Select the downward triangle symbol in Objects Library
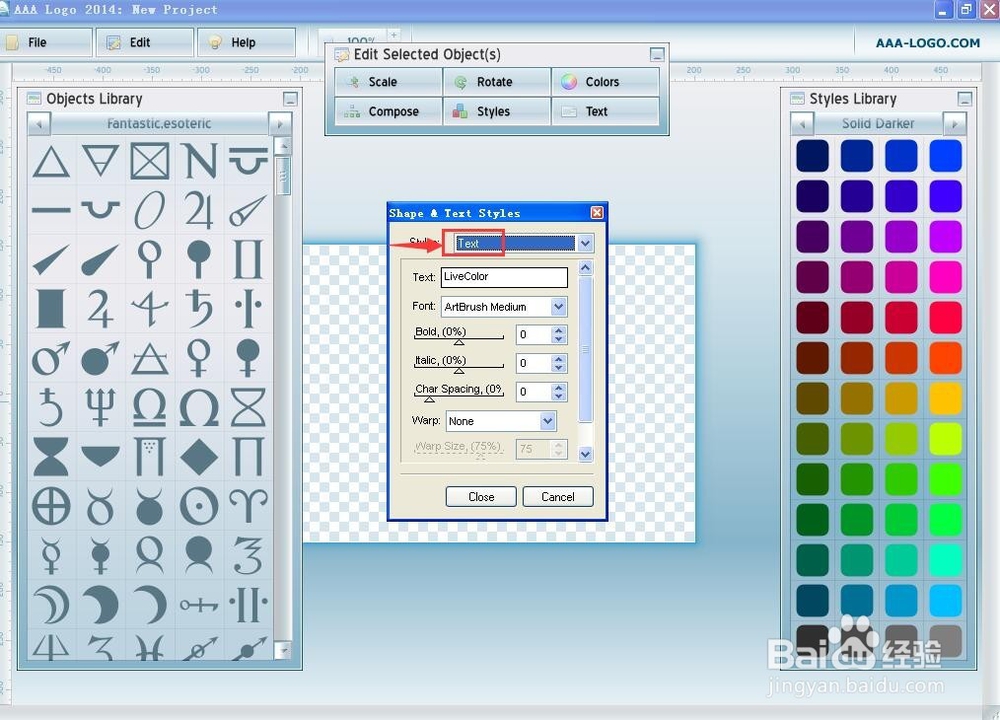The height and width of the screenshot is (720, 1000). (x=100, y=161)
